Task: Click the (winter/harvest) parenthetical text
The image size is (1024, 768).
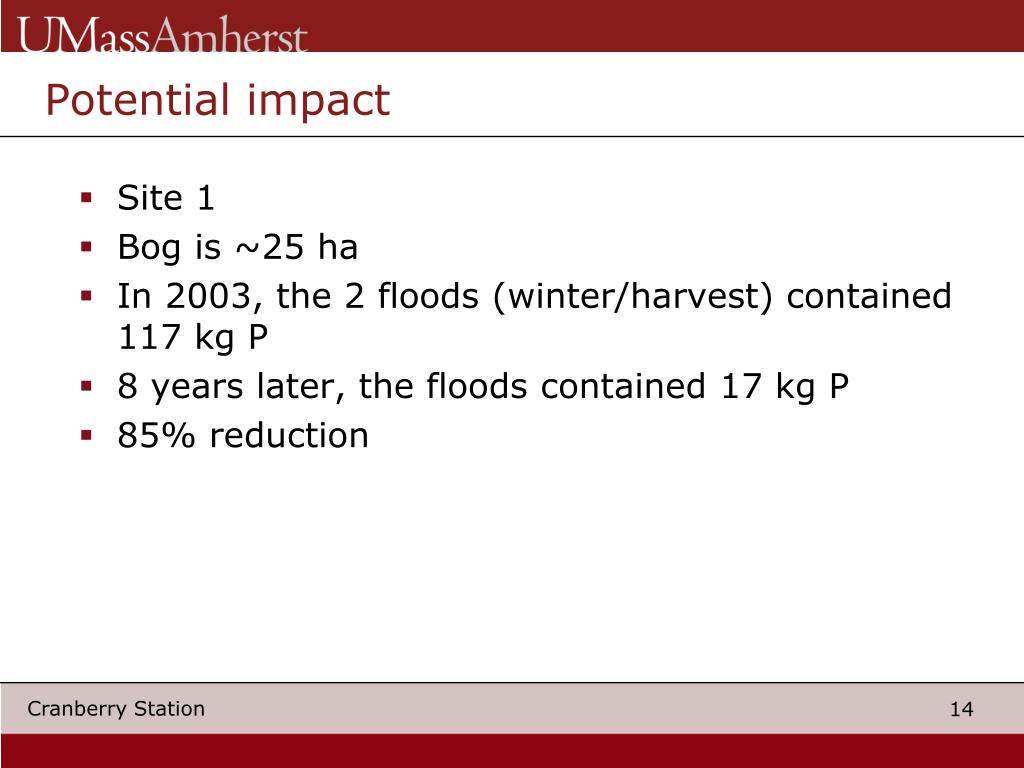Action: pos(633,296)
